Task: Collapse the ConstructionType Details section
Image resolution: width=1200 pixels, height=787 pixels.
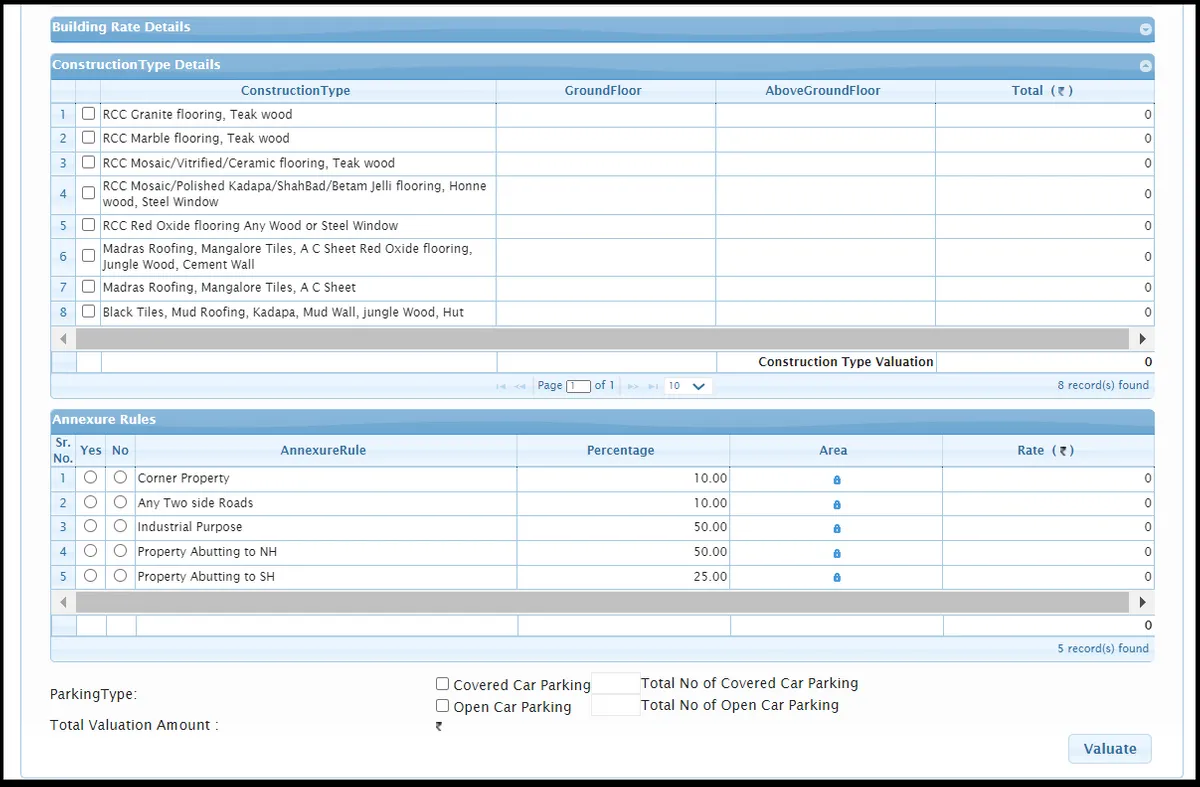Action: click(1145, 65)
